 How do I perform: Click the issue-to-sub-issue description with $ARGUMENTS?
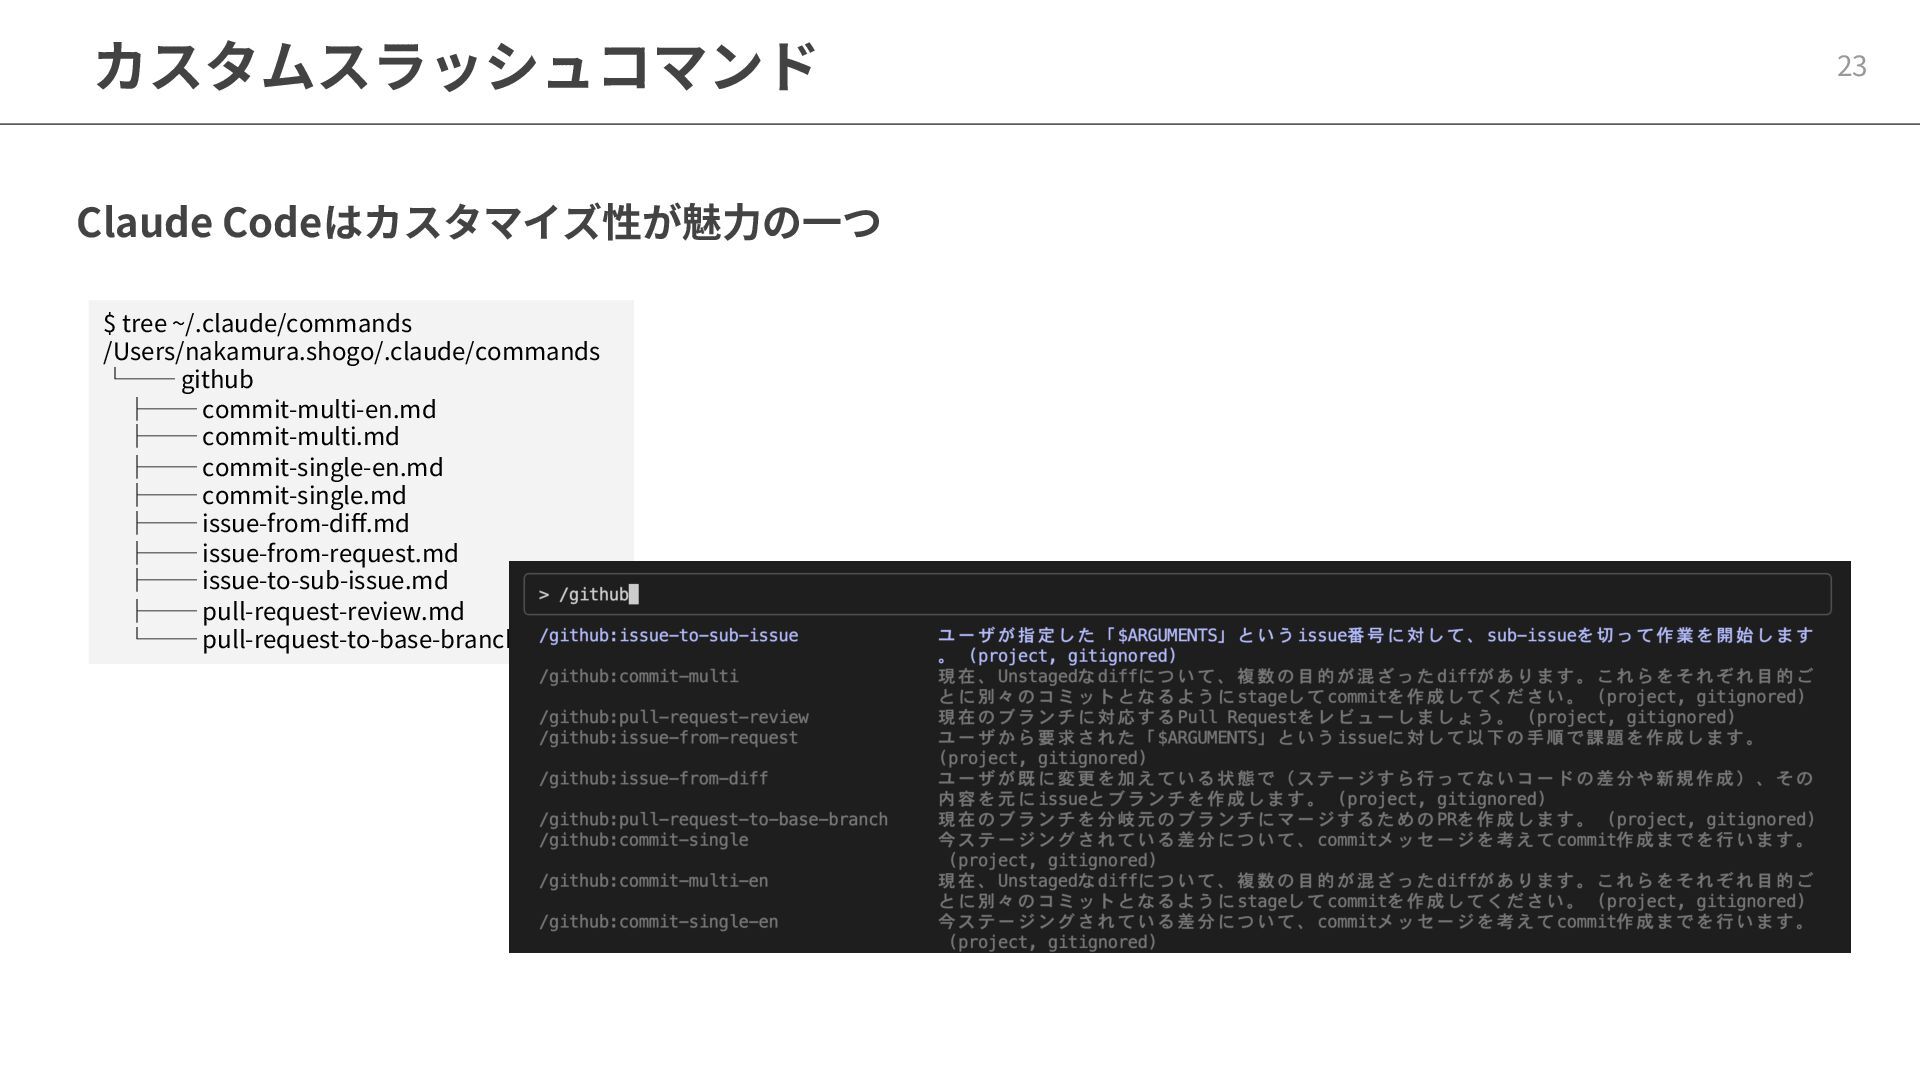(x=1375, y=645)
